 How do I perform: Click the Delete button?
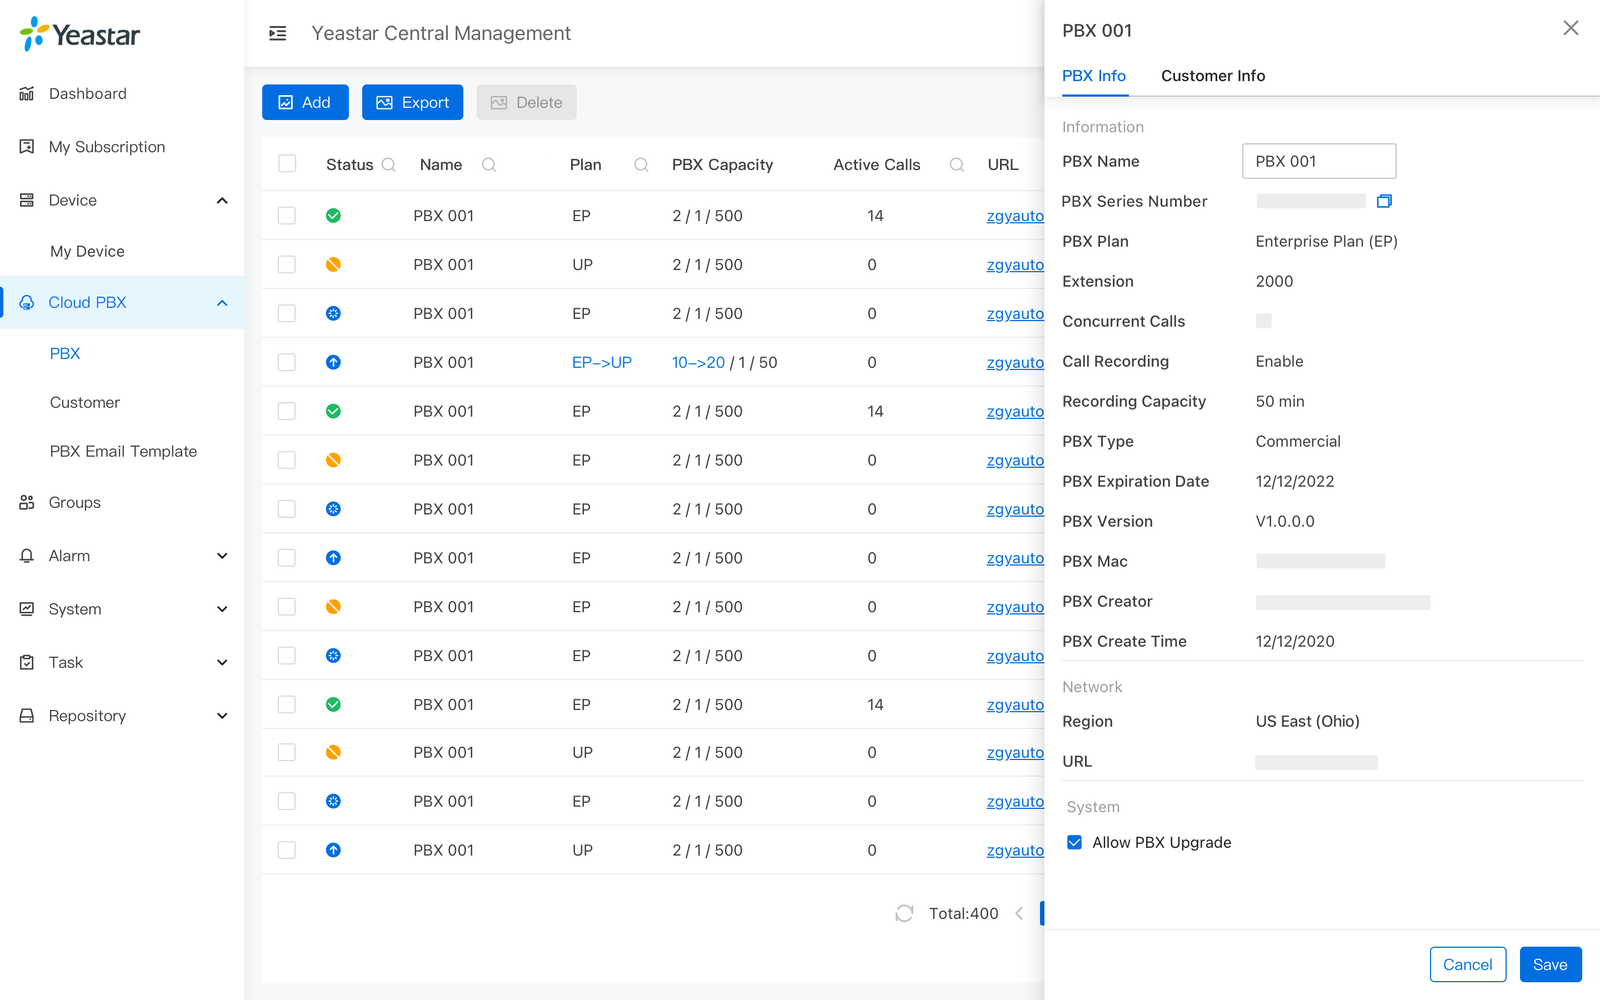click(526, 102)
